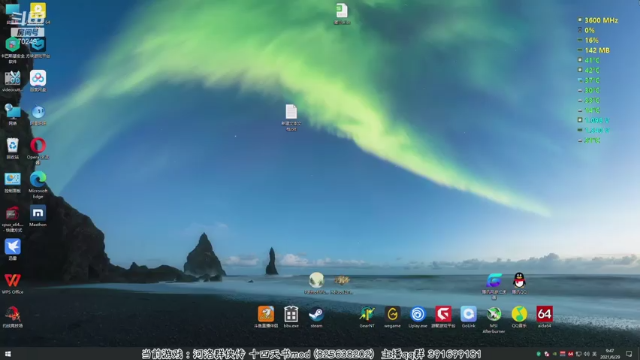Click the green shield tray icon

(x=538, y=353)
